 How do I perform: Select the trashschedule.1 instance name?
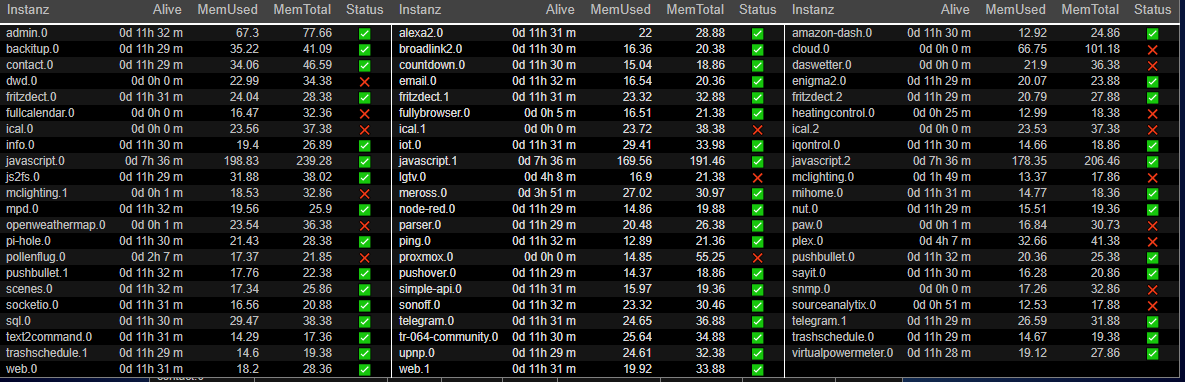click(47, 353)
